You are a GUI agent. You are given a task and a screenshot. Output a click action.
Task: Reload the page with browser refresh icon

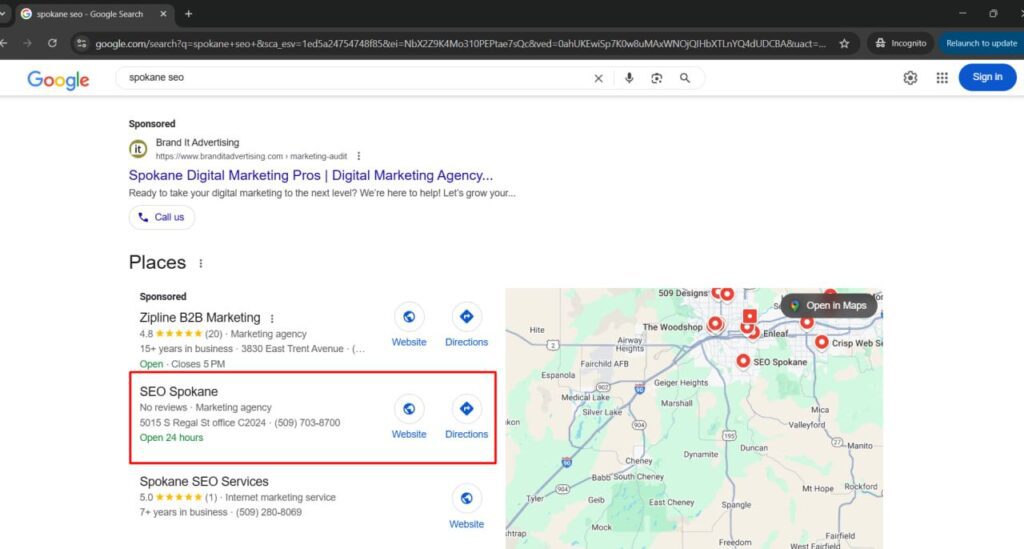52,43
